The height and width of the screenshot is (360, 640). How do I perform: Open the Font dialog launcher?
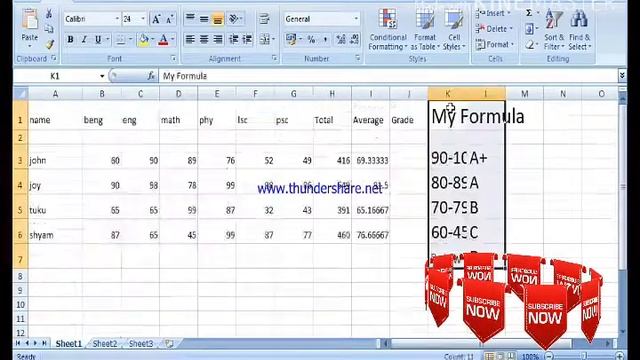click(173, 59)
